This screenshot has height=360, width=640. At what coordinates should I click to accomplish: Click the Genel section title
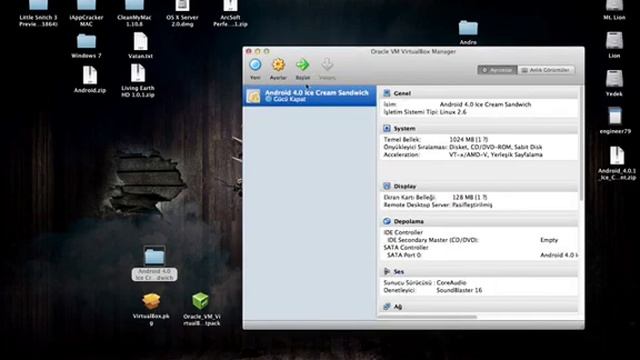coord(402,93)
